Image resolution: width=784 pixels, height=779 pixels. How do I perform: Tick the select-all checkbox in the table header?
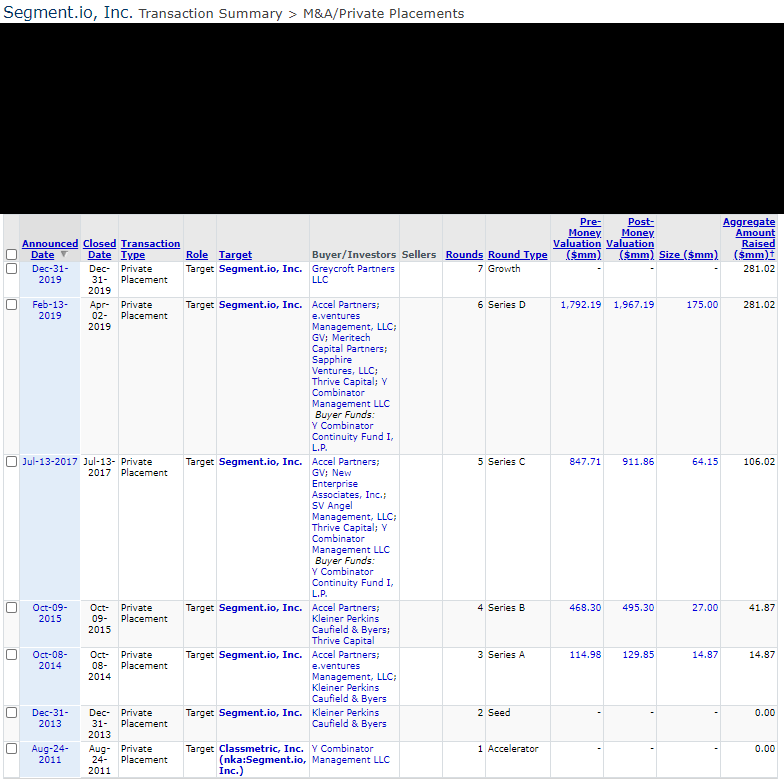click(12, 254)
